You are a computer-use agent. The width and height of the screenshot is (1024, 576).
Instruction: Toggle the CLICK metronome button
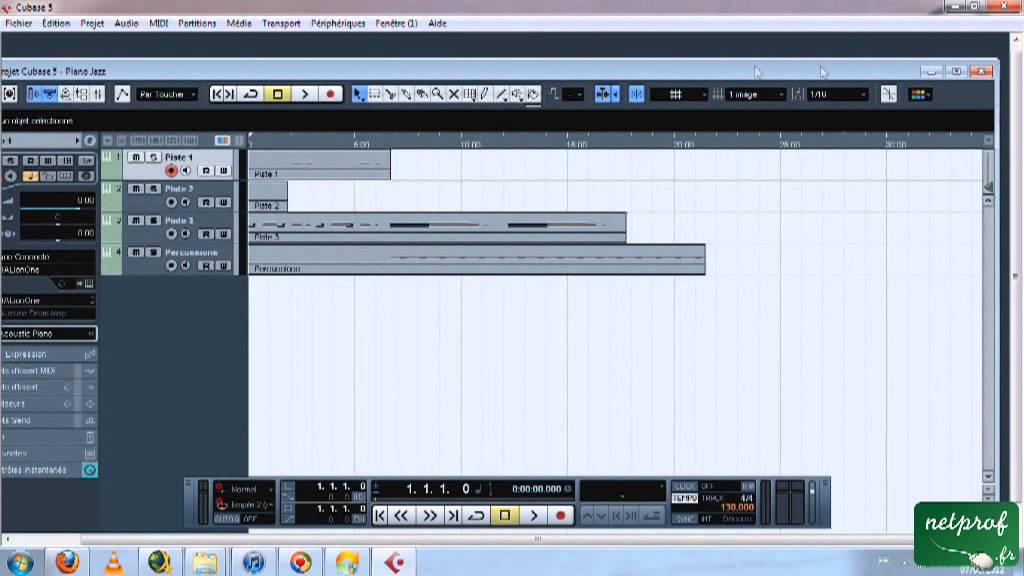684,487
